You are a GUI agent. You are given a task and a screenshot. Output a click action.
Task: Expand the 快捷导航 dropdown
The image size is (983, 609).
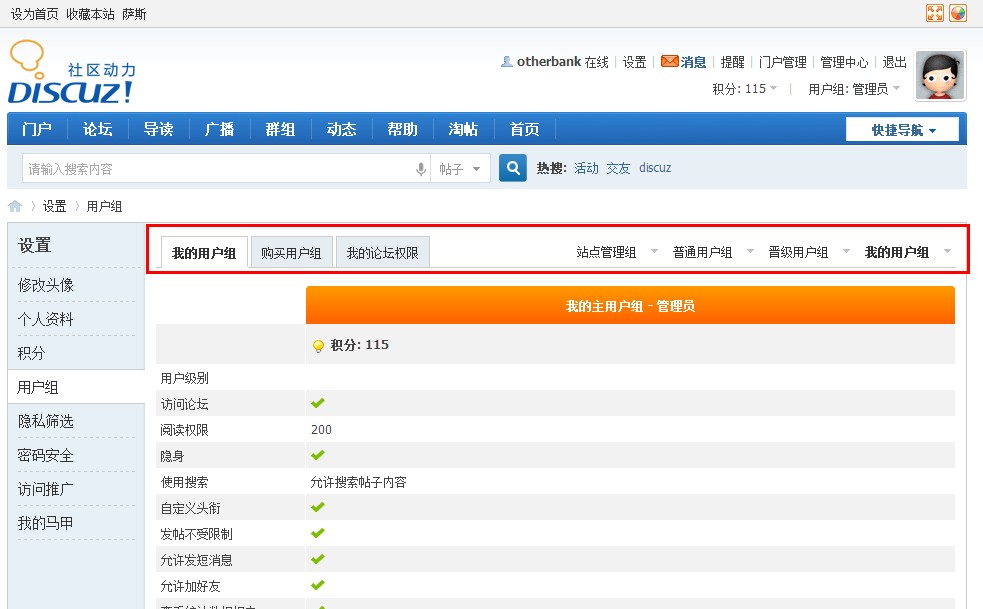tap(902, 130)
